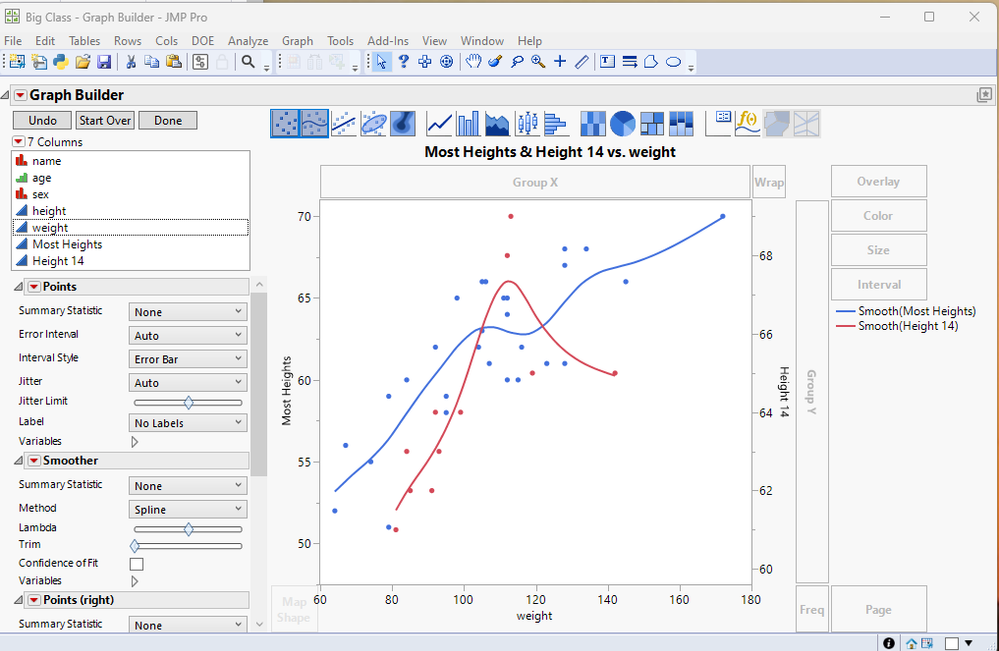Select the Box Plot element

click(527, 123)
